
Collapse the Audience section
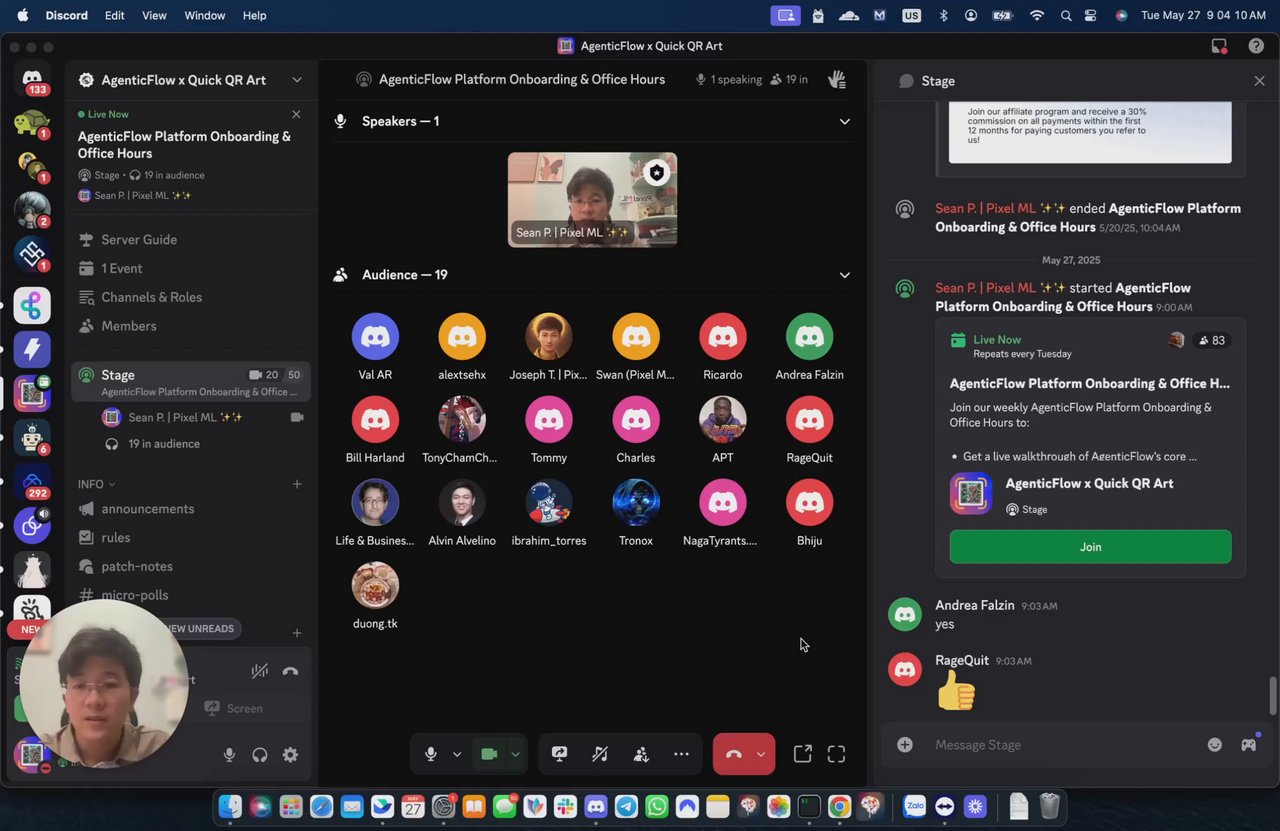[844, 275]
